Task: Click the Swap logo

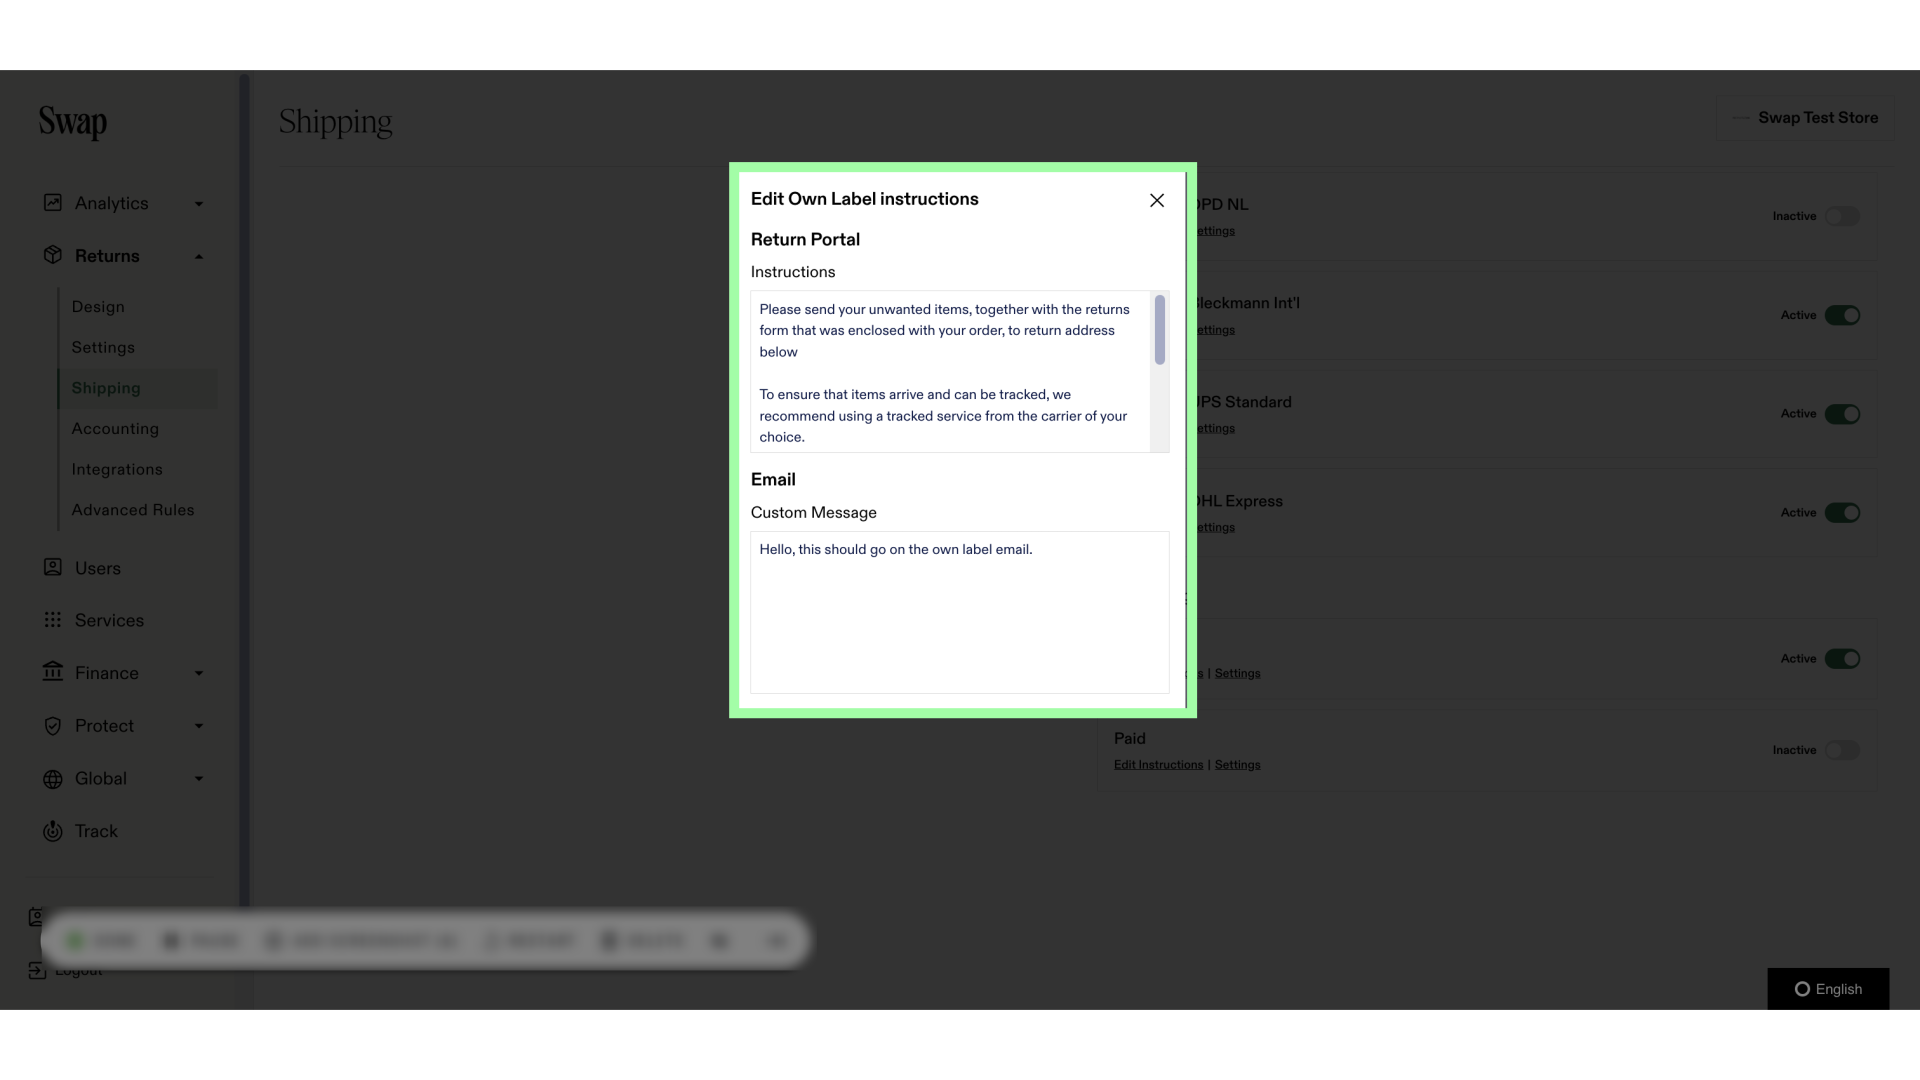Action: pyautogui.click(x=73, y=122)
